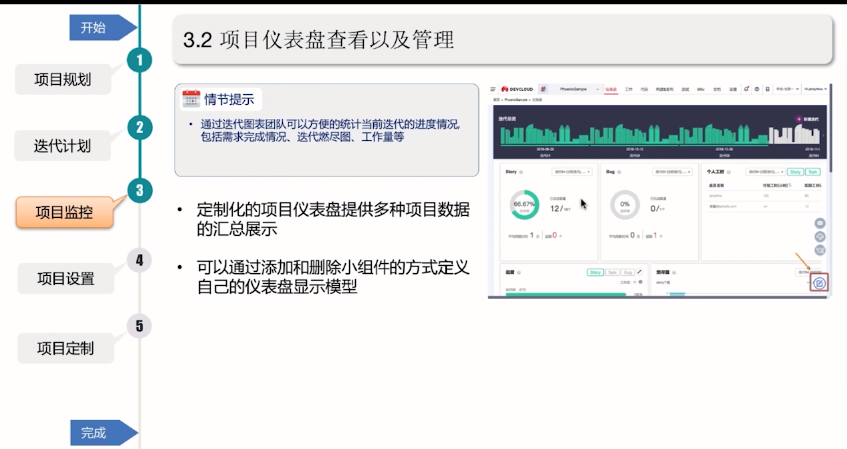
Task: Click the gray step number 4 circle
Action: click(139, 260)
